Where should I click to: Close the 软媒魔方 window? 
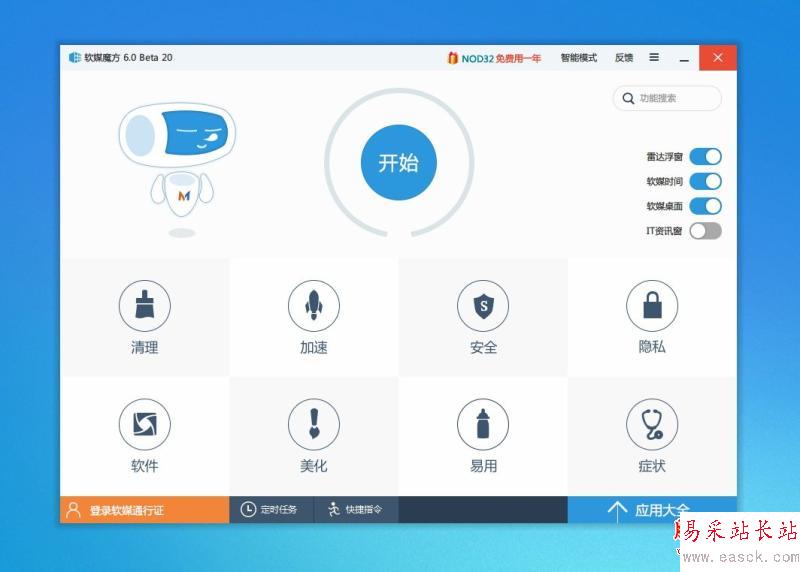click(718, 58)
